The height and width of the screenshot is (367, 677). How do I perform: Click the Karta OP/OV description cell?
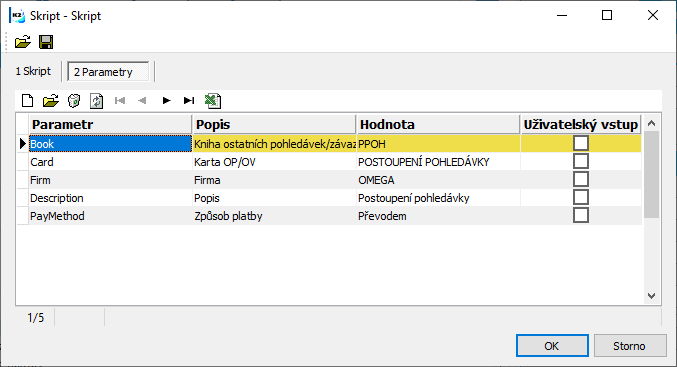point(274,162)
